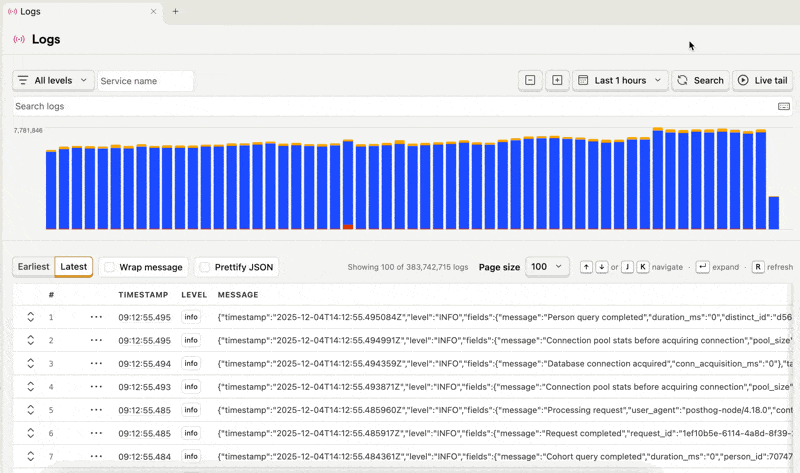Image resolution: width=800 pixels, height=473 pixels.
Task: Click timestamp 09:12:55.494 in row 3
Action: (144, 364)
